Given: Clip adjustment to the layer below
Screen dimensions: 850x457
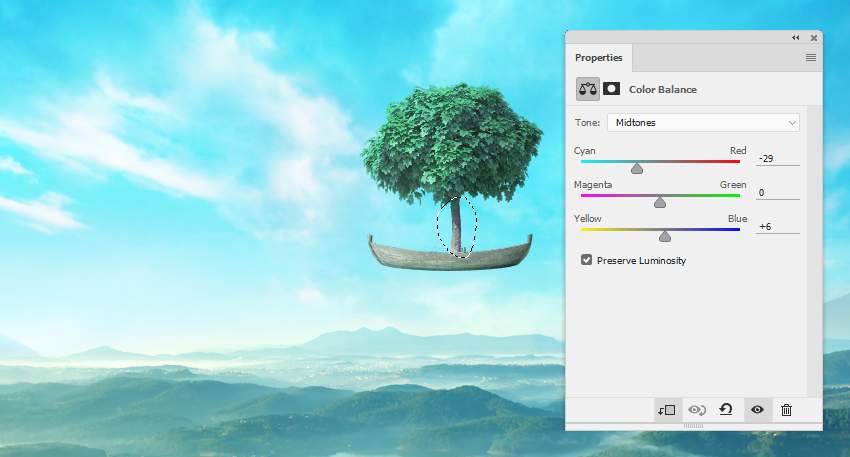Looking at the screenshot, I should pos(667,410).
